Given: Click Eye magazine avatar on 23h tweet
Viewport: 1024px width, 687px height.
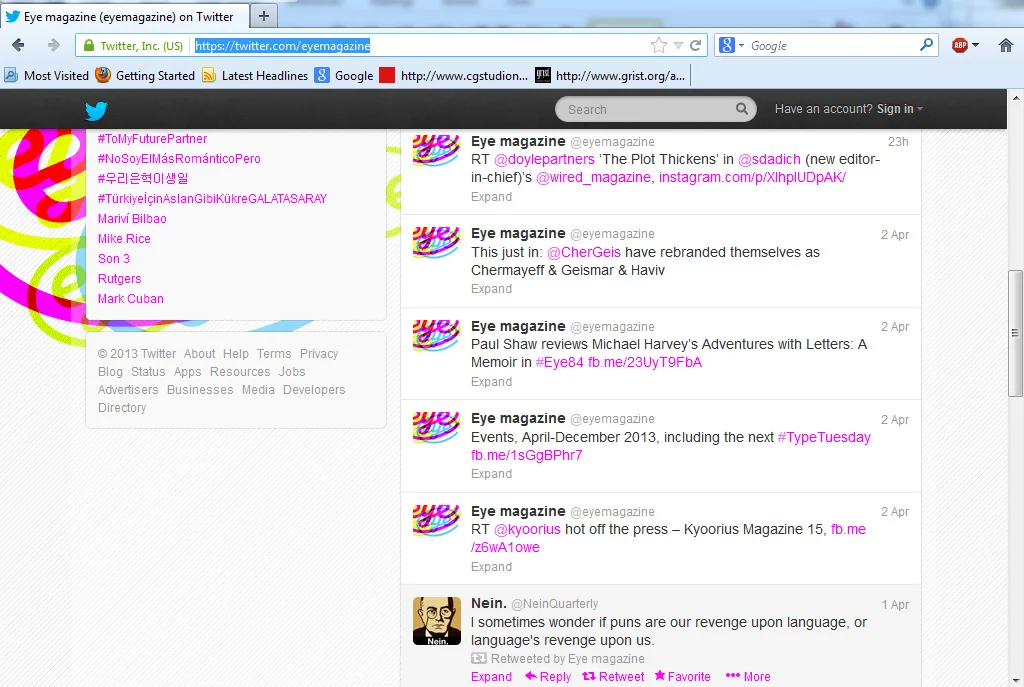Looking at the screenshot, I should [437, 149].
